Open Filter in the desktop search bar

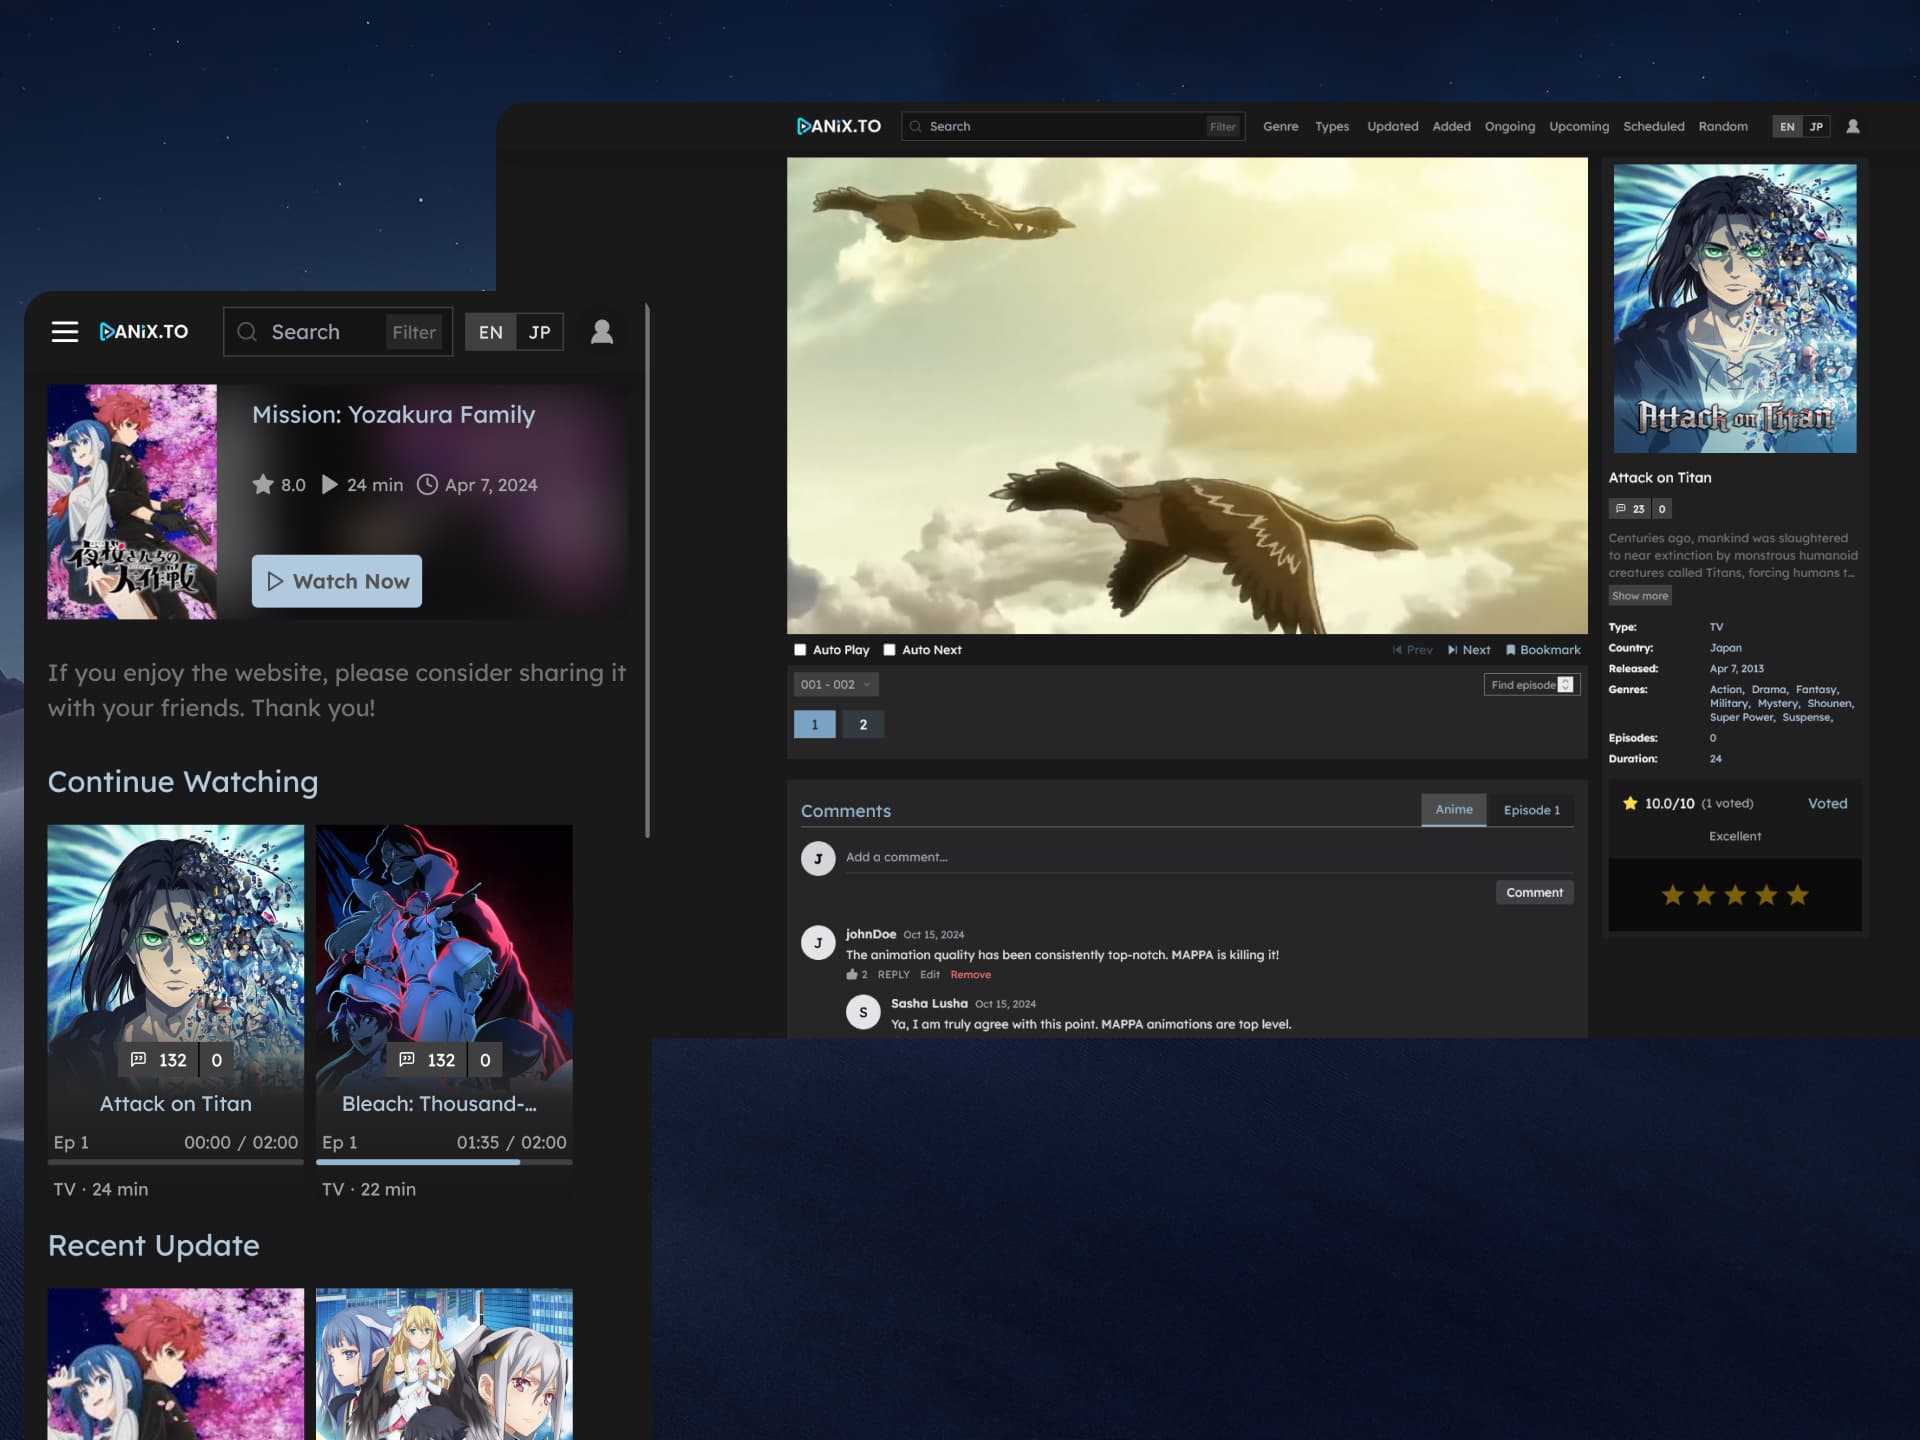(1223, 127)
